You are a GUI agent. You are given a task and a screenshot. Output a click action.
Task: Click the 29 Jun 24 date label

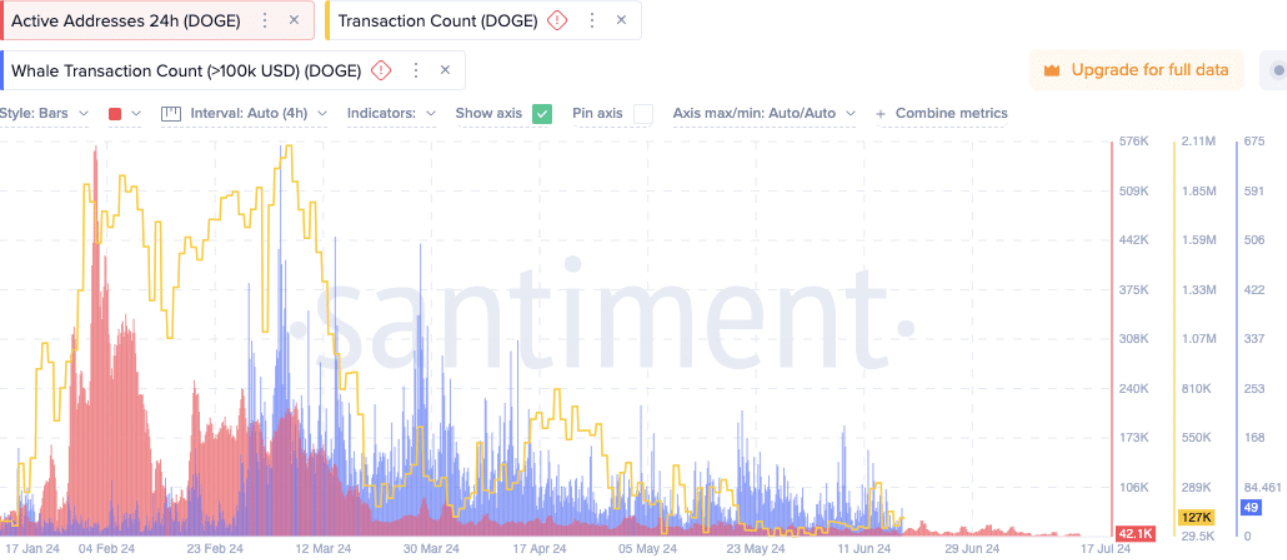pyautogui.click(x=972, y=548)
